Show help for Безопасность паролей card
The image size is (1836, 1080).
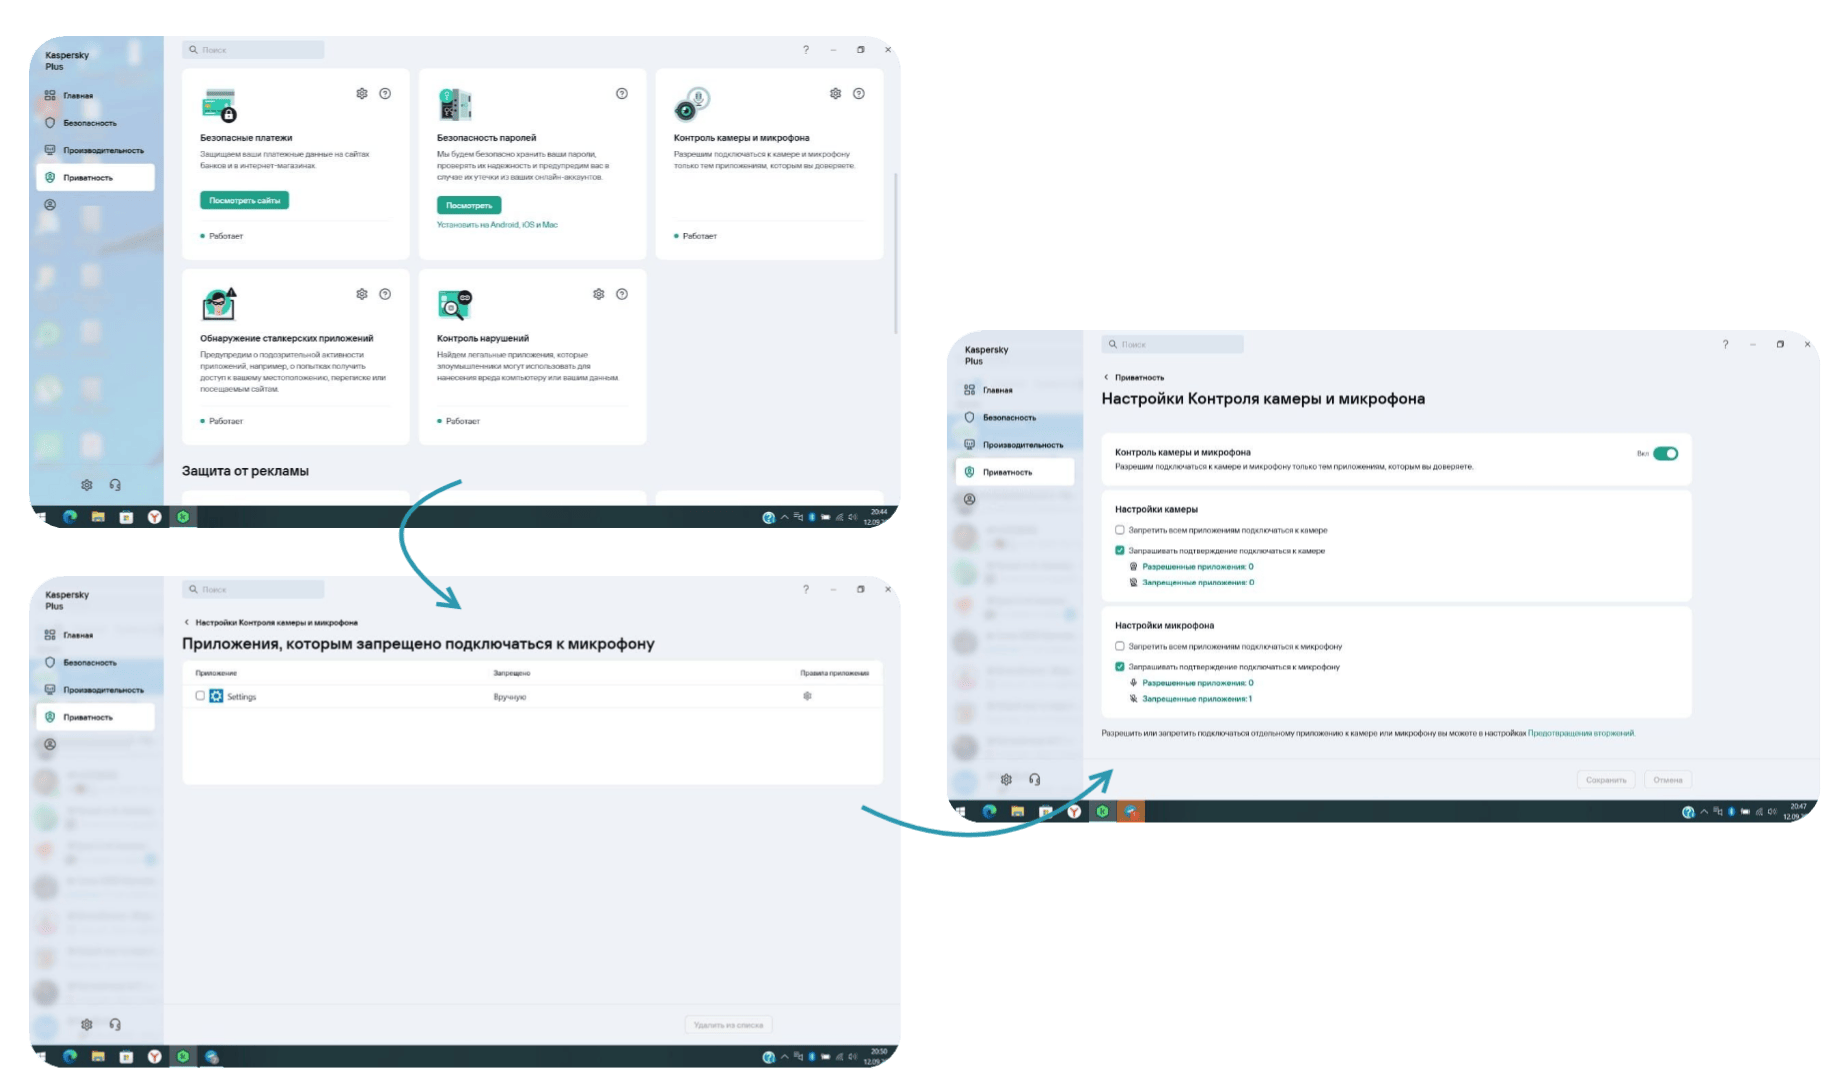pyautogui.click(x=622, y=94)
